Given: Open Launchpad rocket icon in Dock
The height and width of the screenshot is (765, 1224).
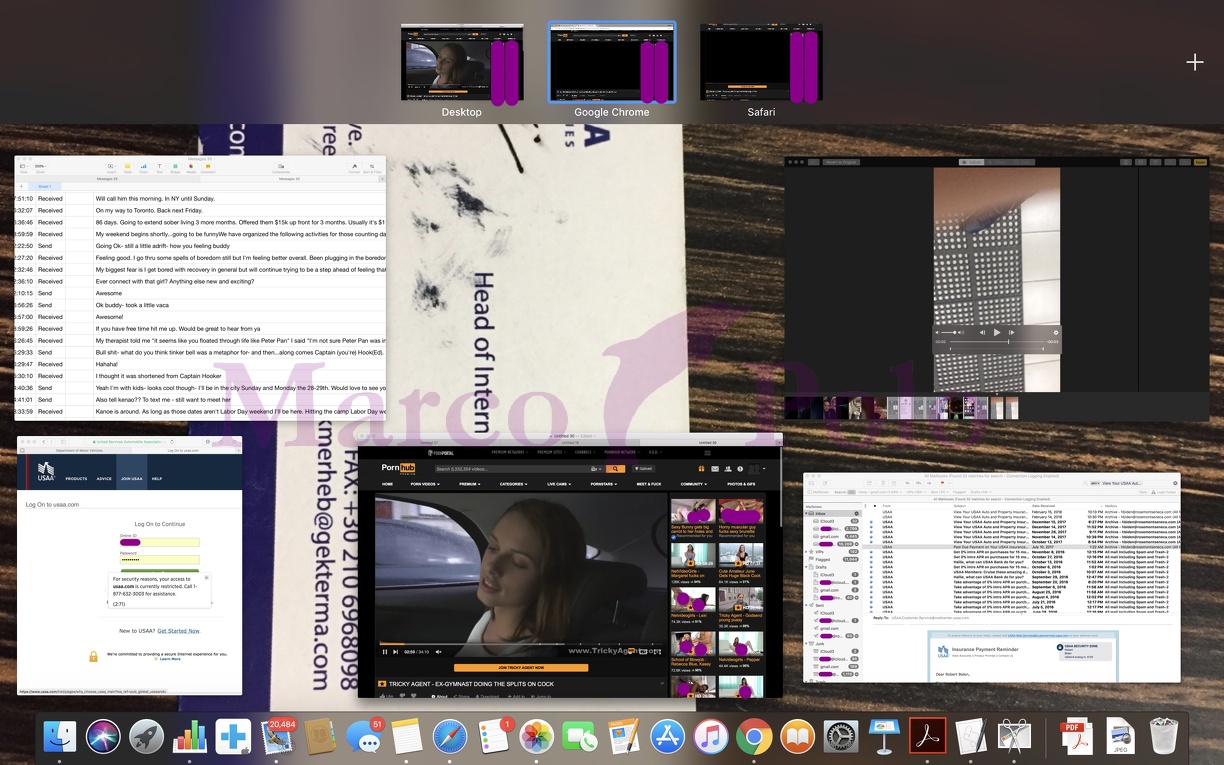Looking at the screenshot, I should click(147, 738).
